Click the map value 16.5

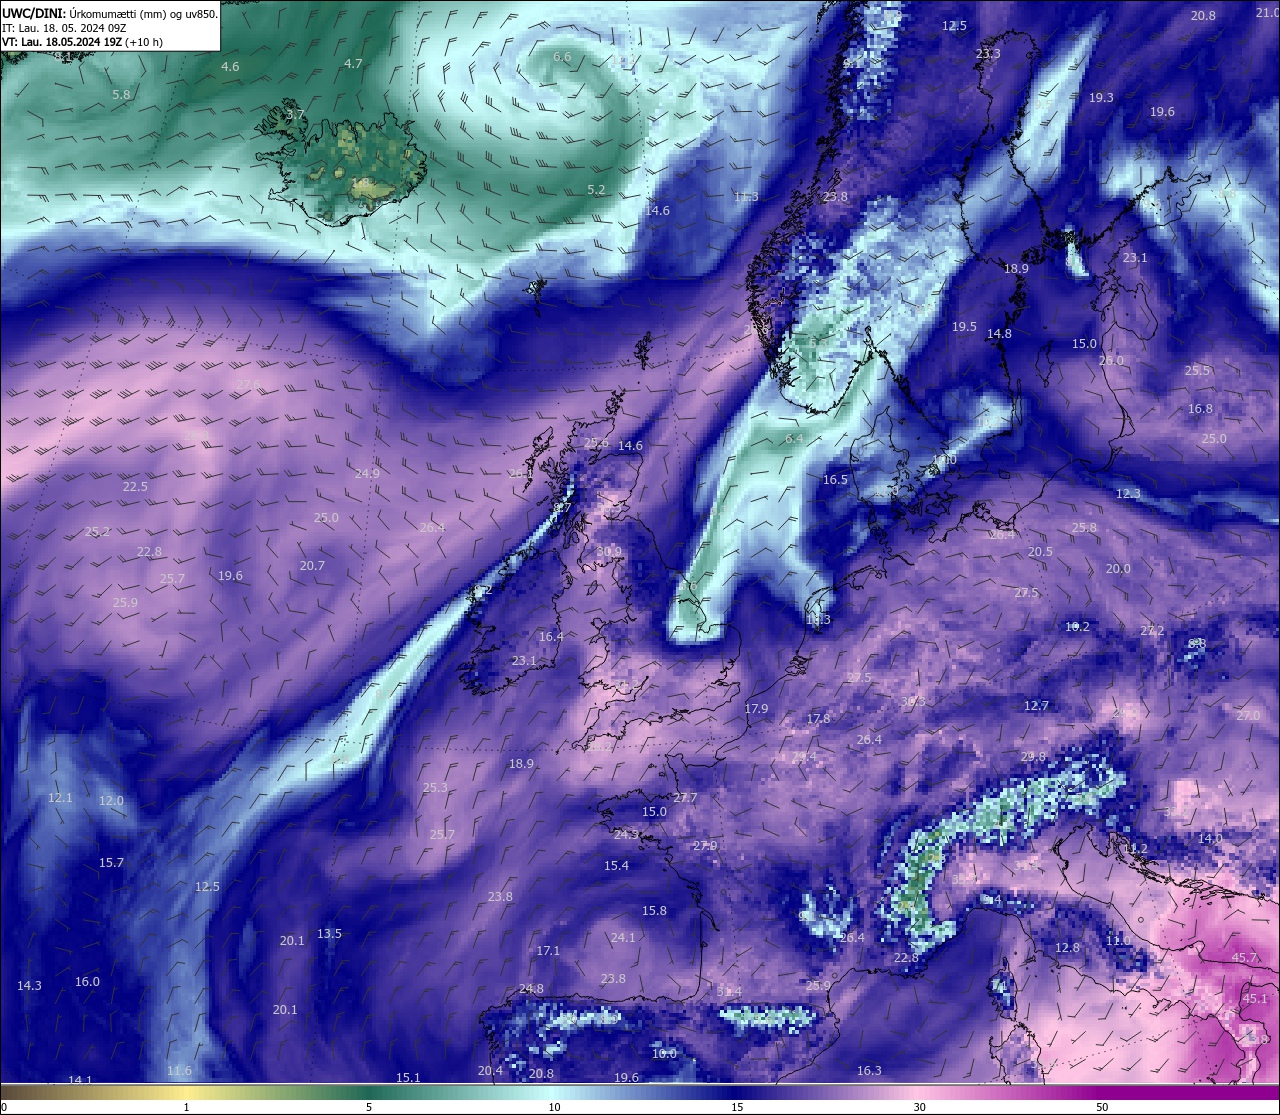click(x=835, y=479)
